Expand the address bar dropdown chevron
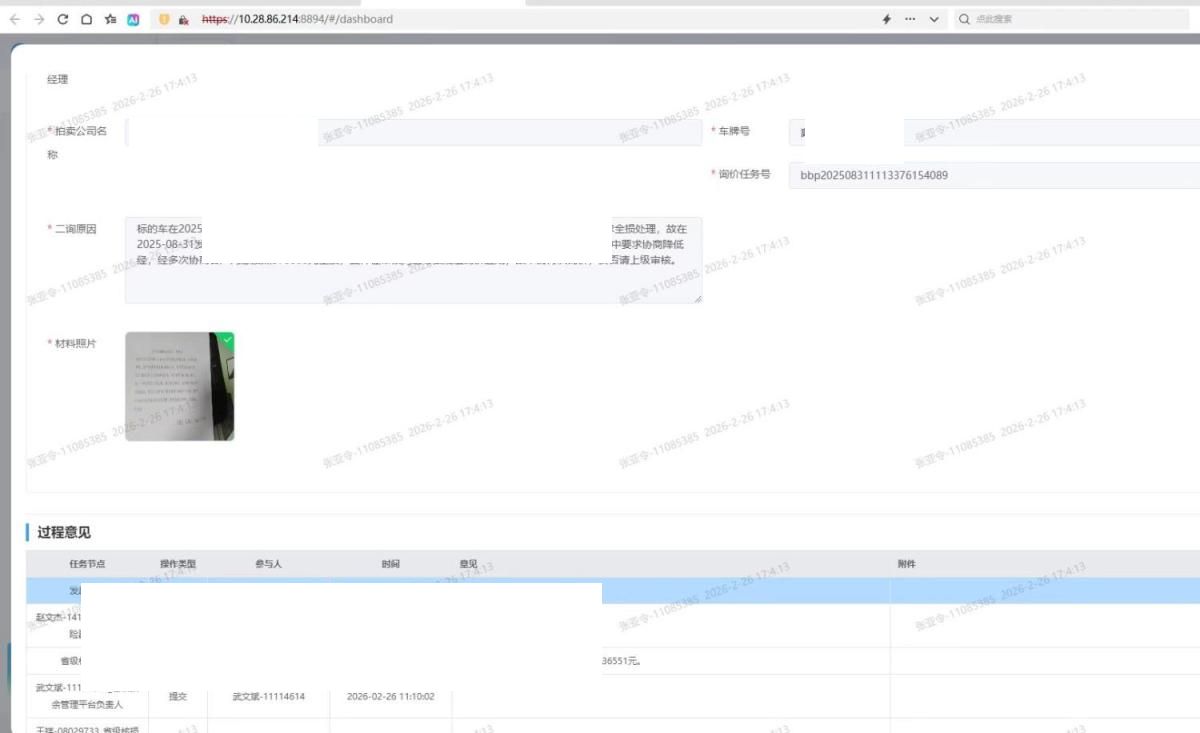Viewport: 1200px width, 733px height. coord(934,19)
